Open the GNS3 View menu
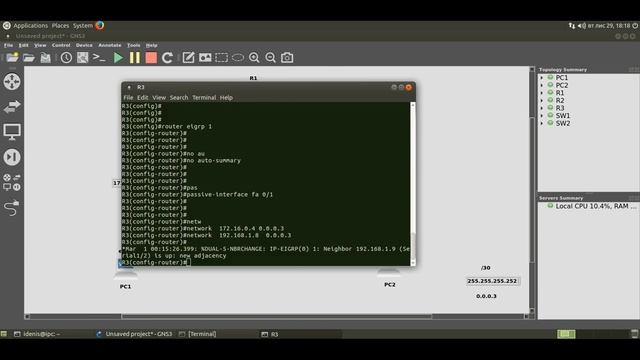640x360 pixels. tap(40, 45)
